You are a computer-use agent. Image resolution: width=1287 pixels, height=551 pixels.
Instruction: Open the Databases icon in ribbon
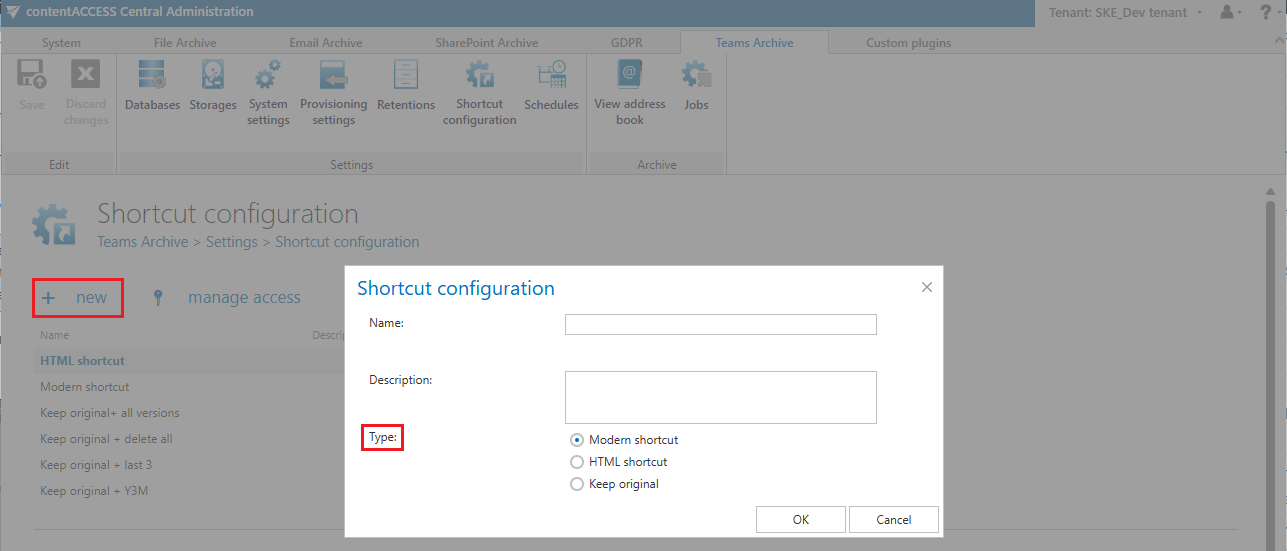coord(152,78)
